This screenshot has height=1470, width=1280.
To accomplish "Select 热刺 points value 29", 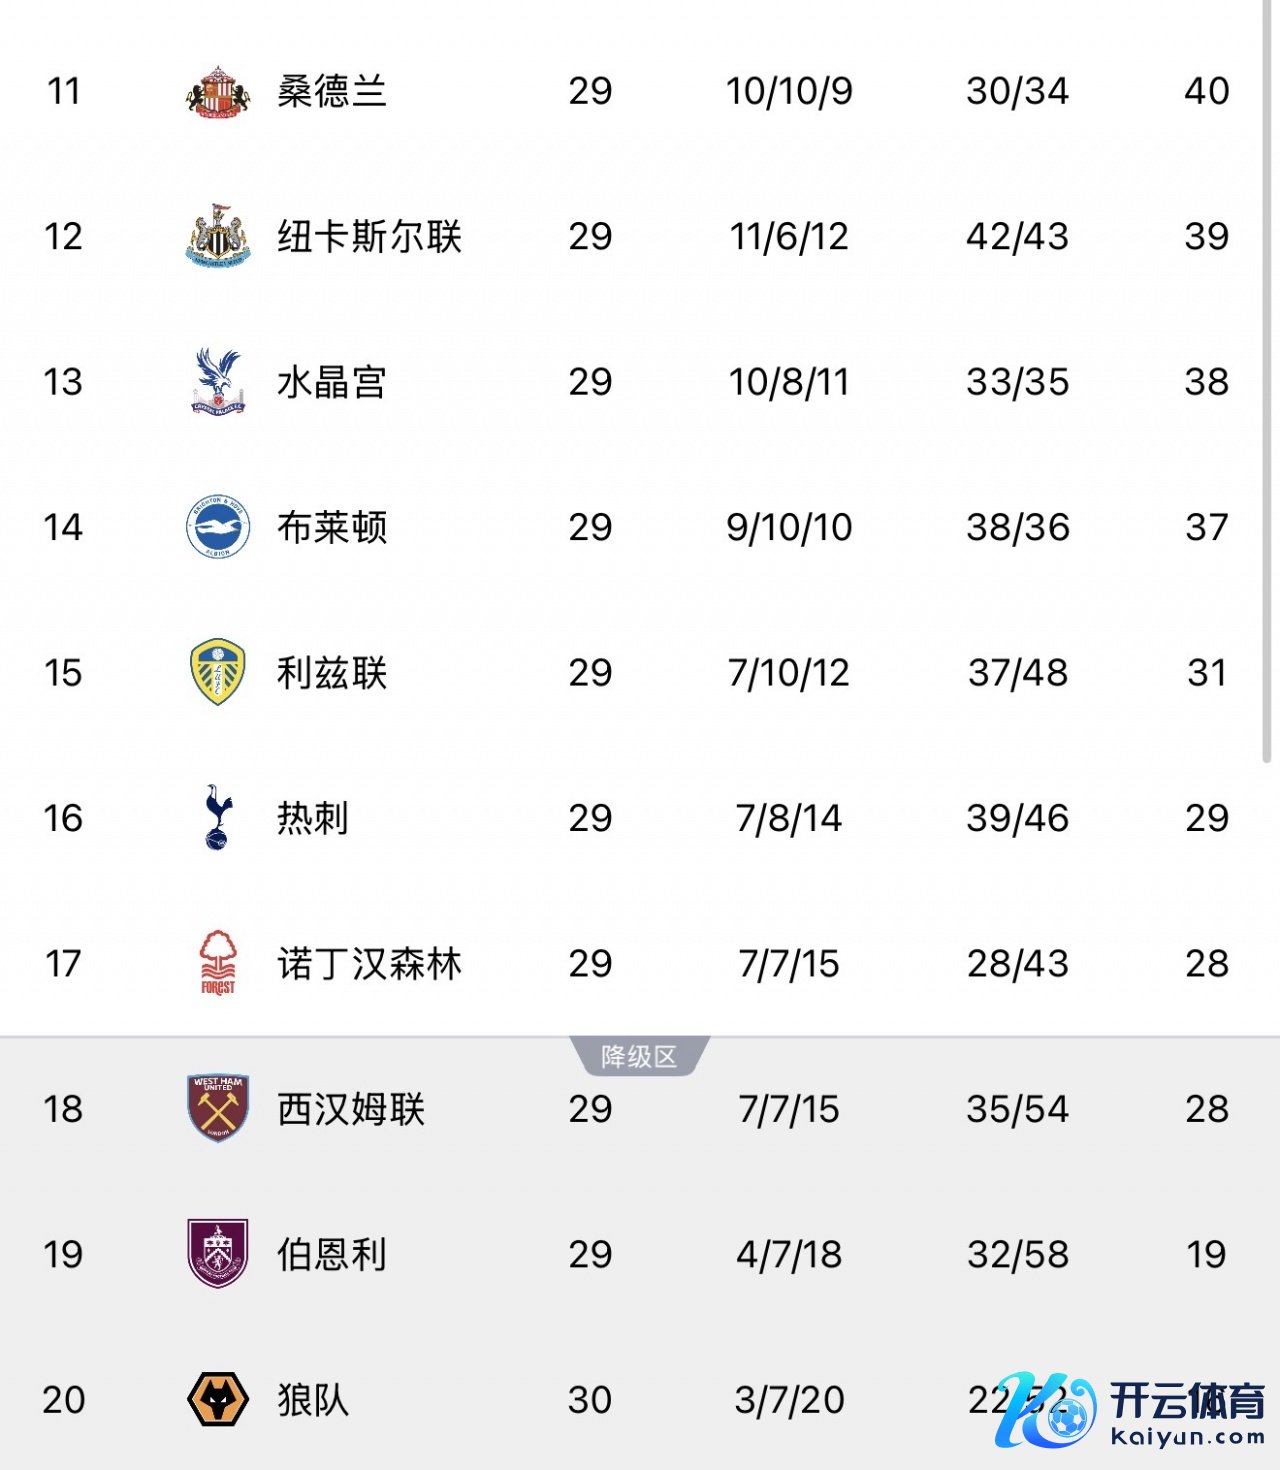I will (x=1206, y=818).
